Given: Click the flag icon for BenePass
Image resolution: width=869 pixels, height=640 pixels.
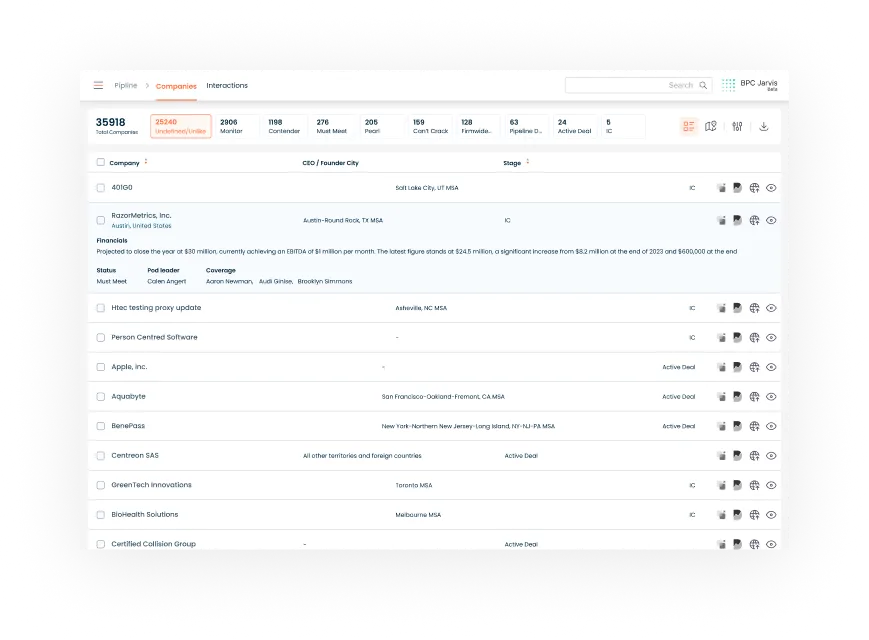Looking at the screenshot, I should pyautogui.click(x=738, y=426).
